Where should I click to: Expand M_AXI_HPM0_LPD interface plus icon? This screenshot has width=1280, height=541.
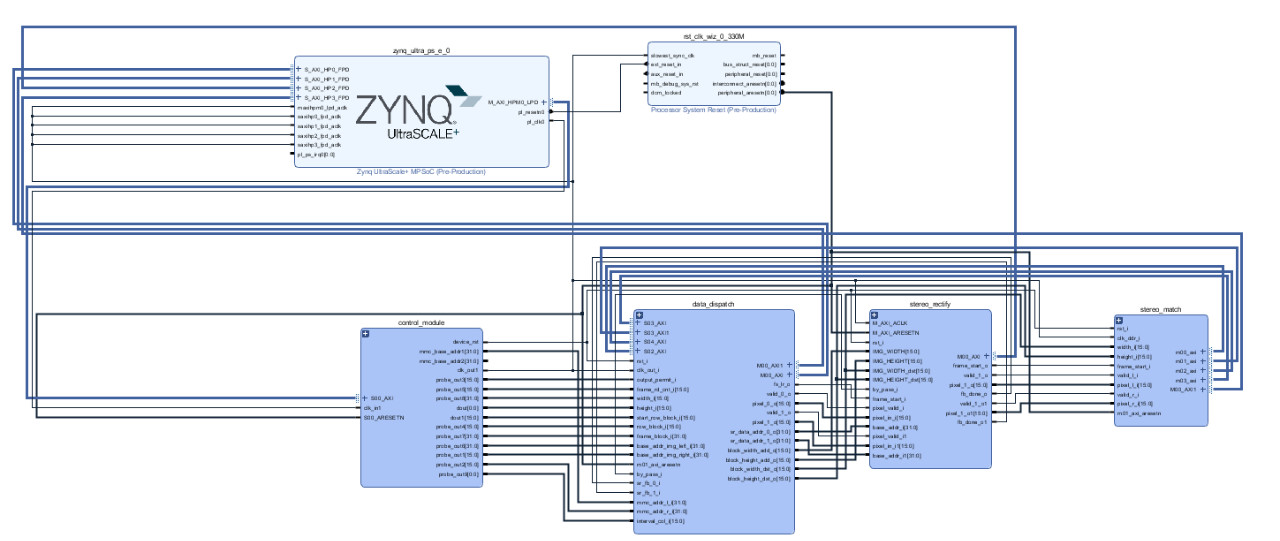543,102
